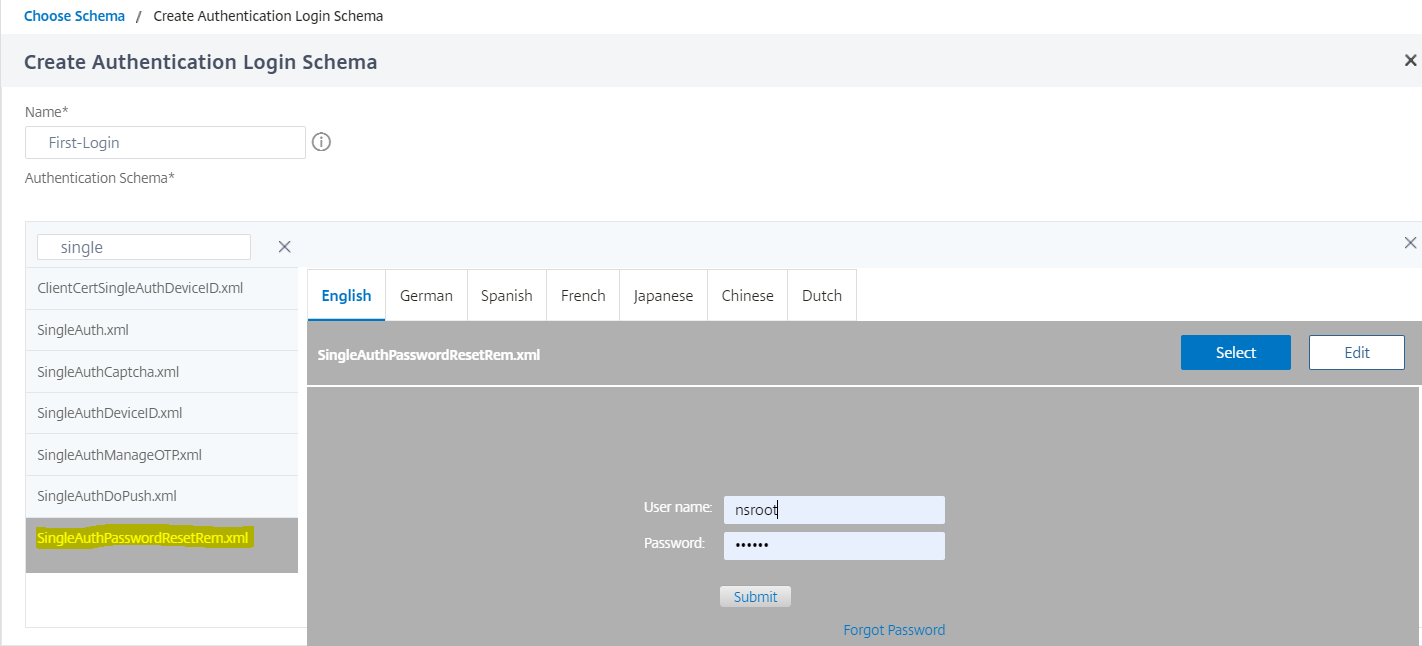Click the Name field info icon
Viewport: 1422px width, 646px height.
click(x=321, y=142)
